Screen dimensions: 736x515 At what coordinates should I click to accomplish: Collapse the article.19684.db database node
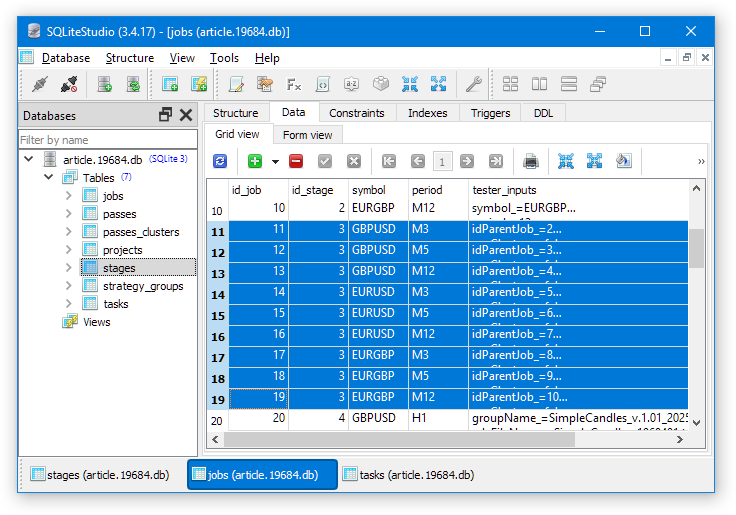pos(28,159)
